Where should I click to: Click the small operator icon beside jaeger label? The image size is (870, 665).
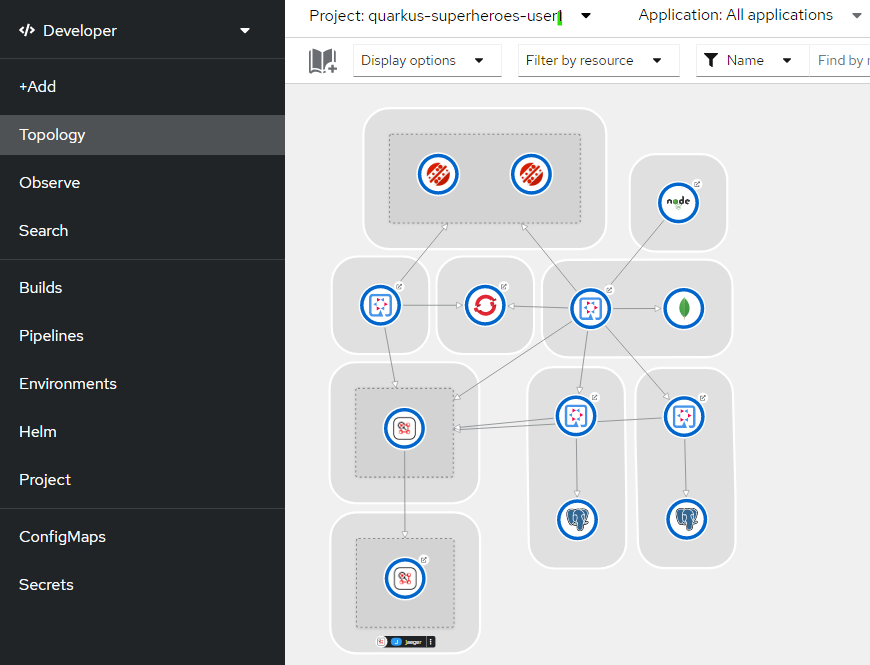pyautogui.click(x=381, y=642)
